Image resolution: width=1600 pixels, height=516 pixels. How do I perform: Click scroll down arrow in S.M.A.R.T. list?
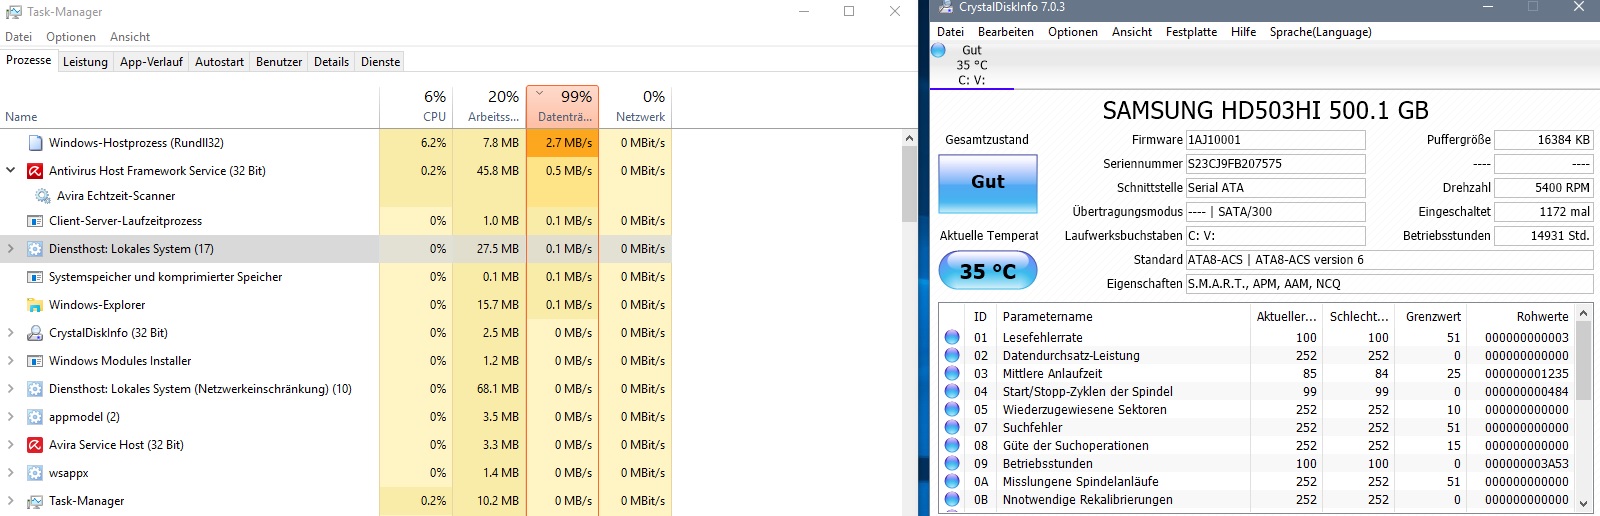click(x=1583, y=503)
